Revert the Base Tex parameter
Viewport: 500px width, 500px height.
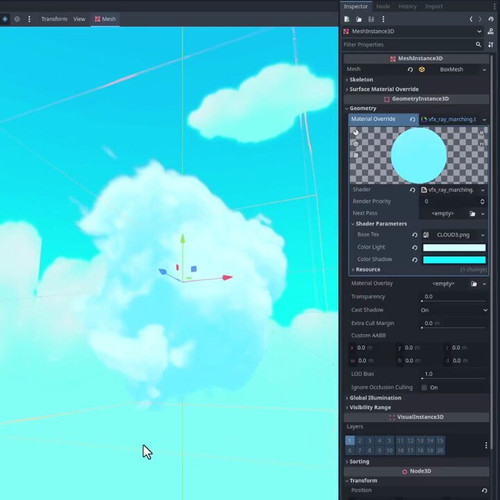click(415, 235)
